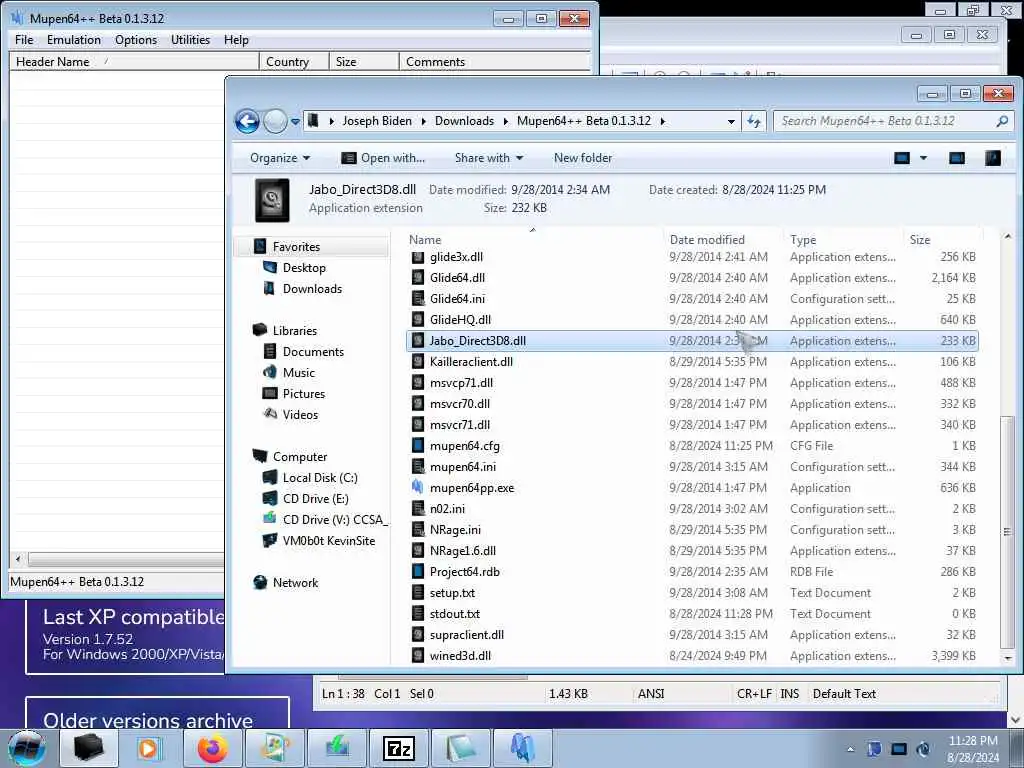This screenshot has height=768, width=1024.
Task: Click the Windows Start button
Action: 27,748
